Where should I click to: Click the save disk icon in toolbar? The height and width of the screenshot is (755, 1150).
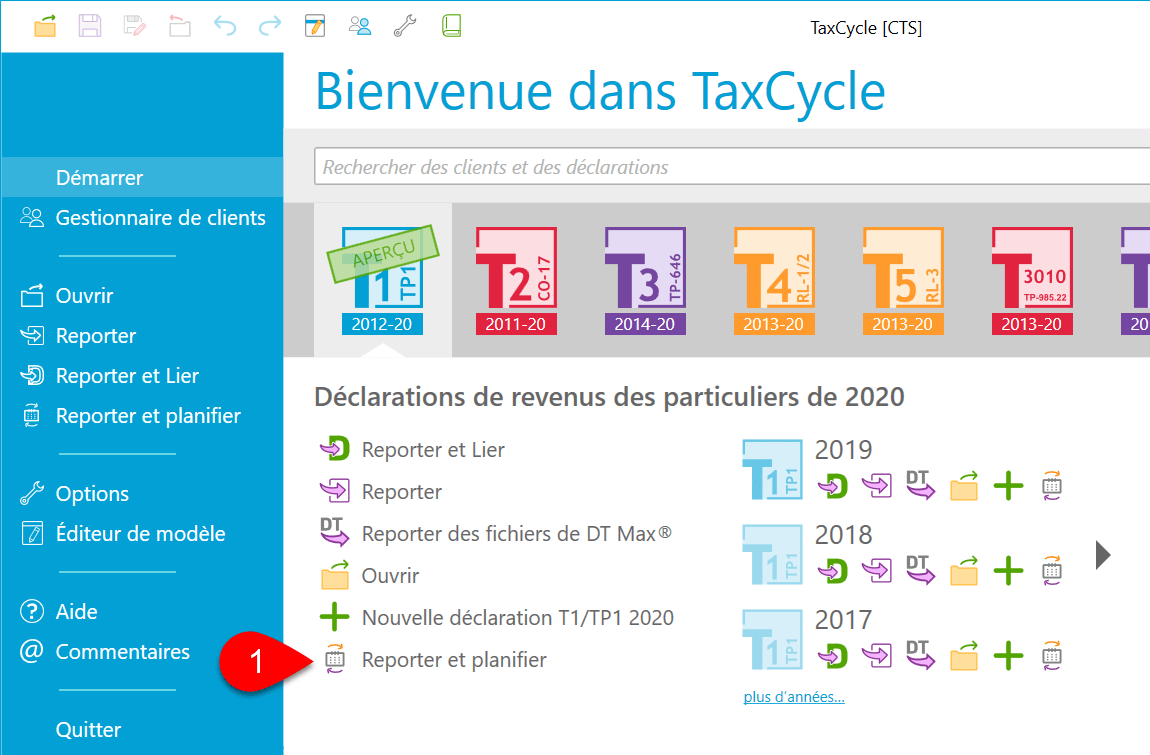(90, 27)
